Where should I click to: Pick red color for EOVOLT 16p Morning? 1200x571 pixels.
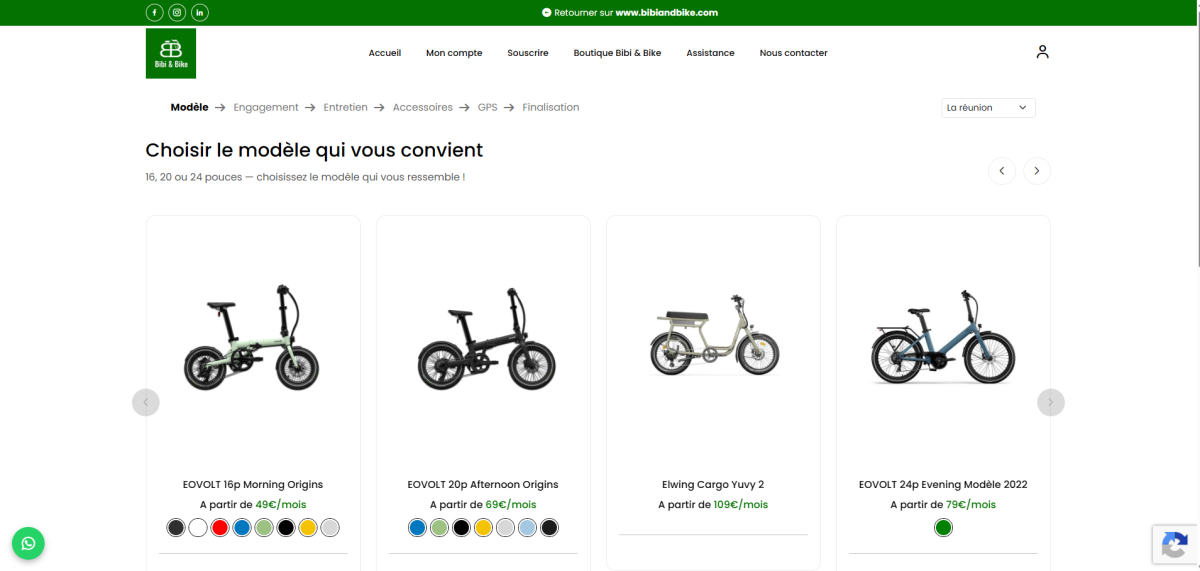pos(220,527)
